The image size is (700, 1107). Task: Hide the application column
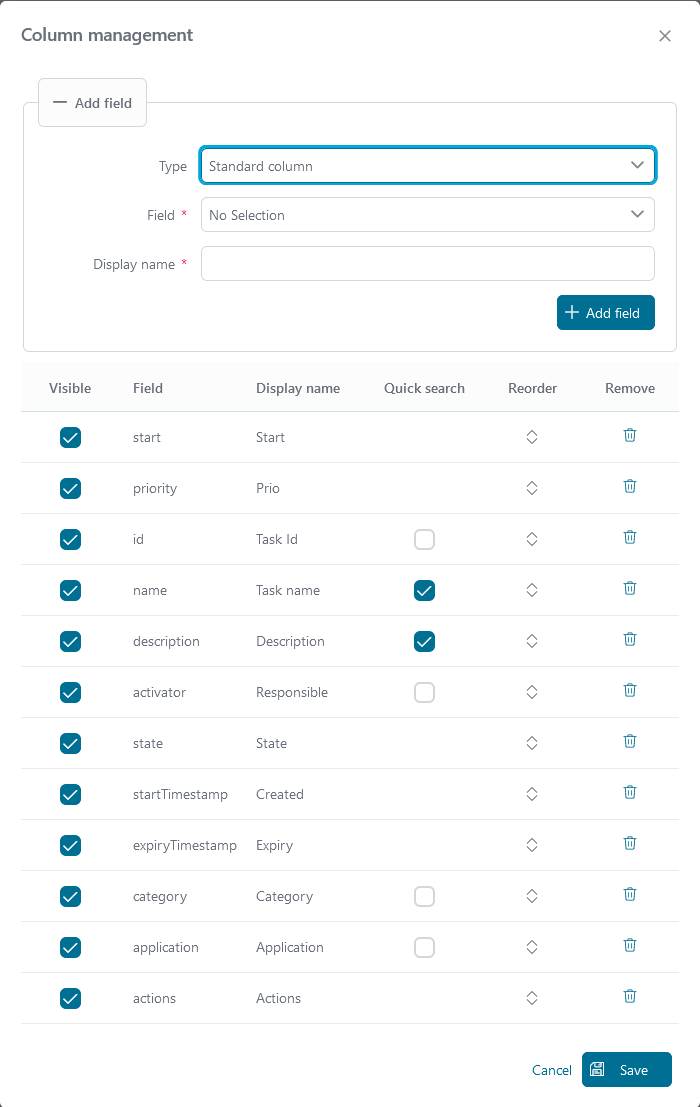pos(71,947)
